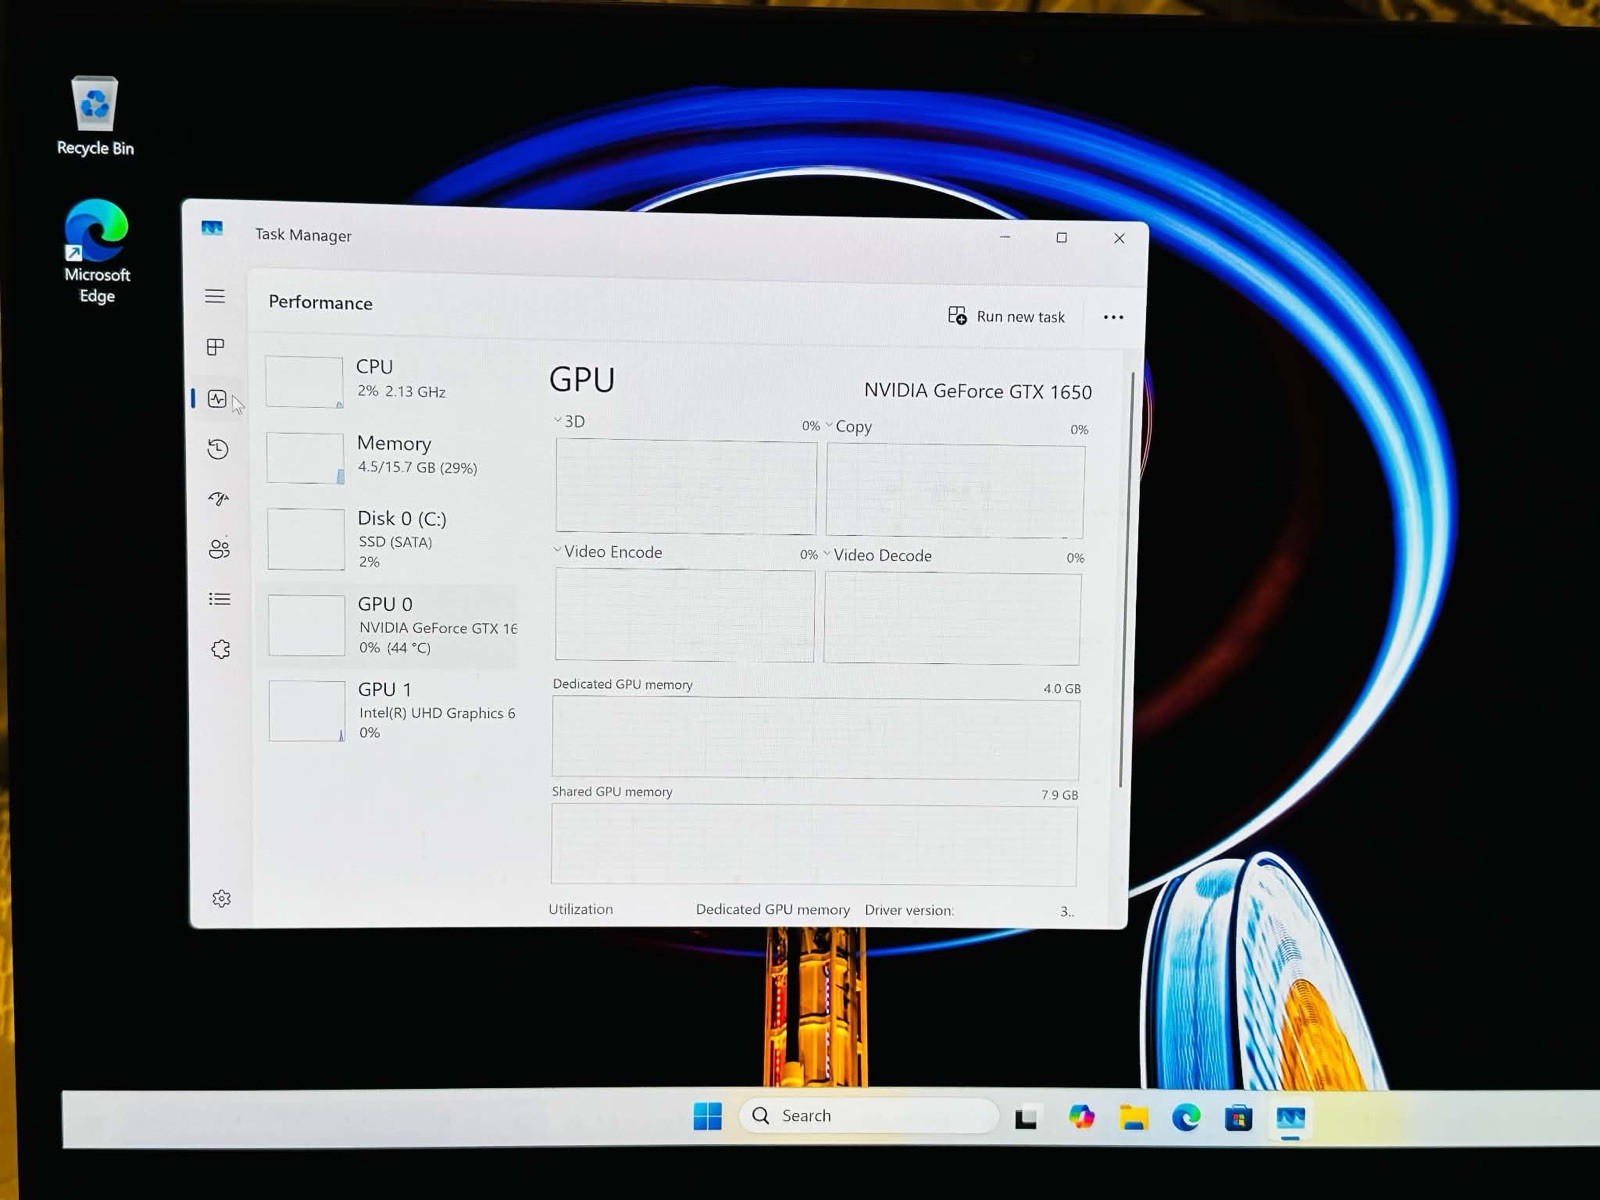
Task: Open Task Manager Settings gear
Action: (x=222, y=898)
